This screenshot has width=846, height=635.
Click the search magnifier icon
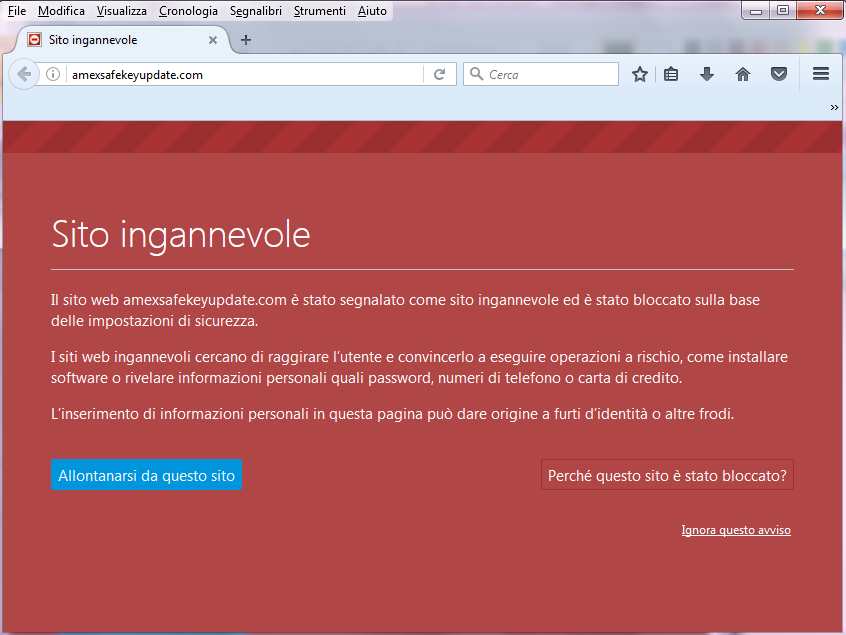(476, 74)
